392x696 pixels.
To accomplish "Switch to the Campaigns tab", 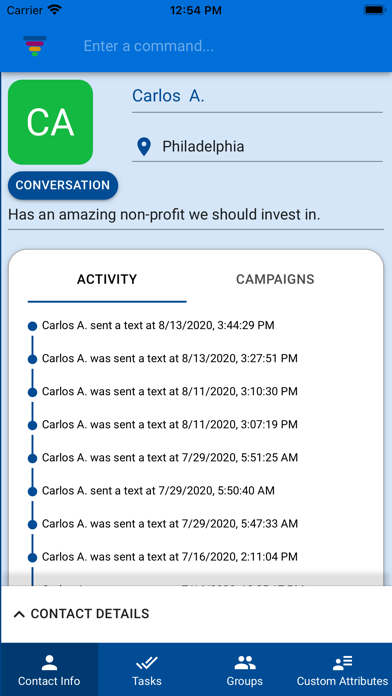I will pyautogui.click(x=275, y=280).
